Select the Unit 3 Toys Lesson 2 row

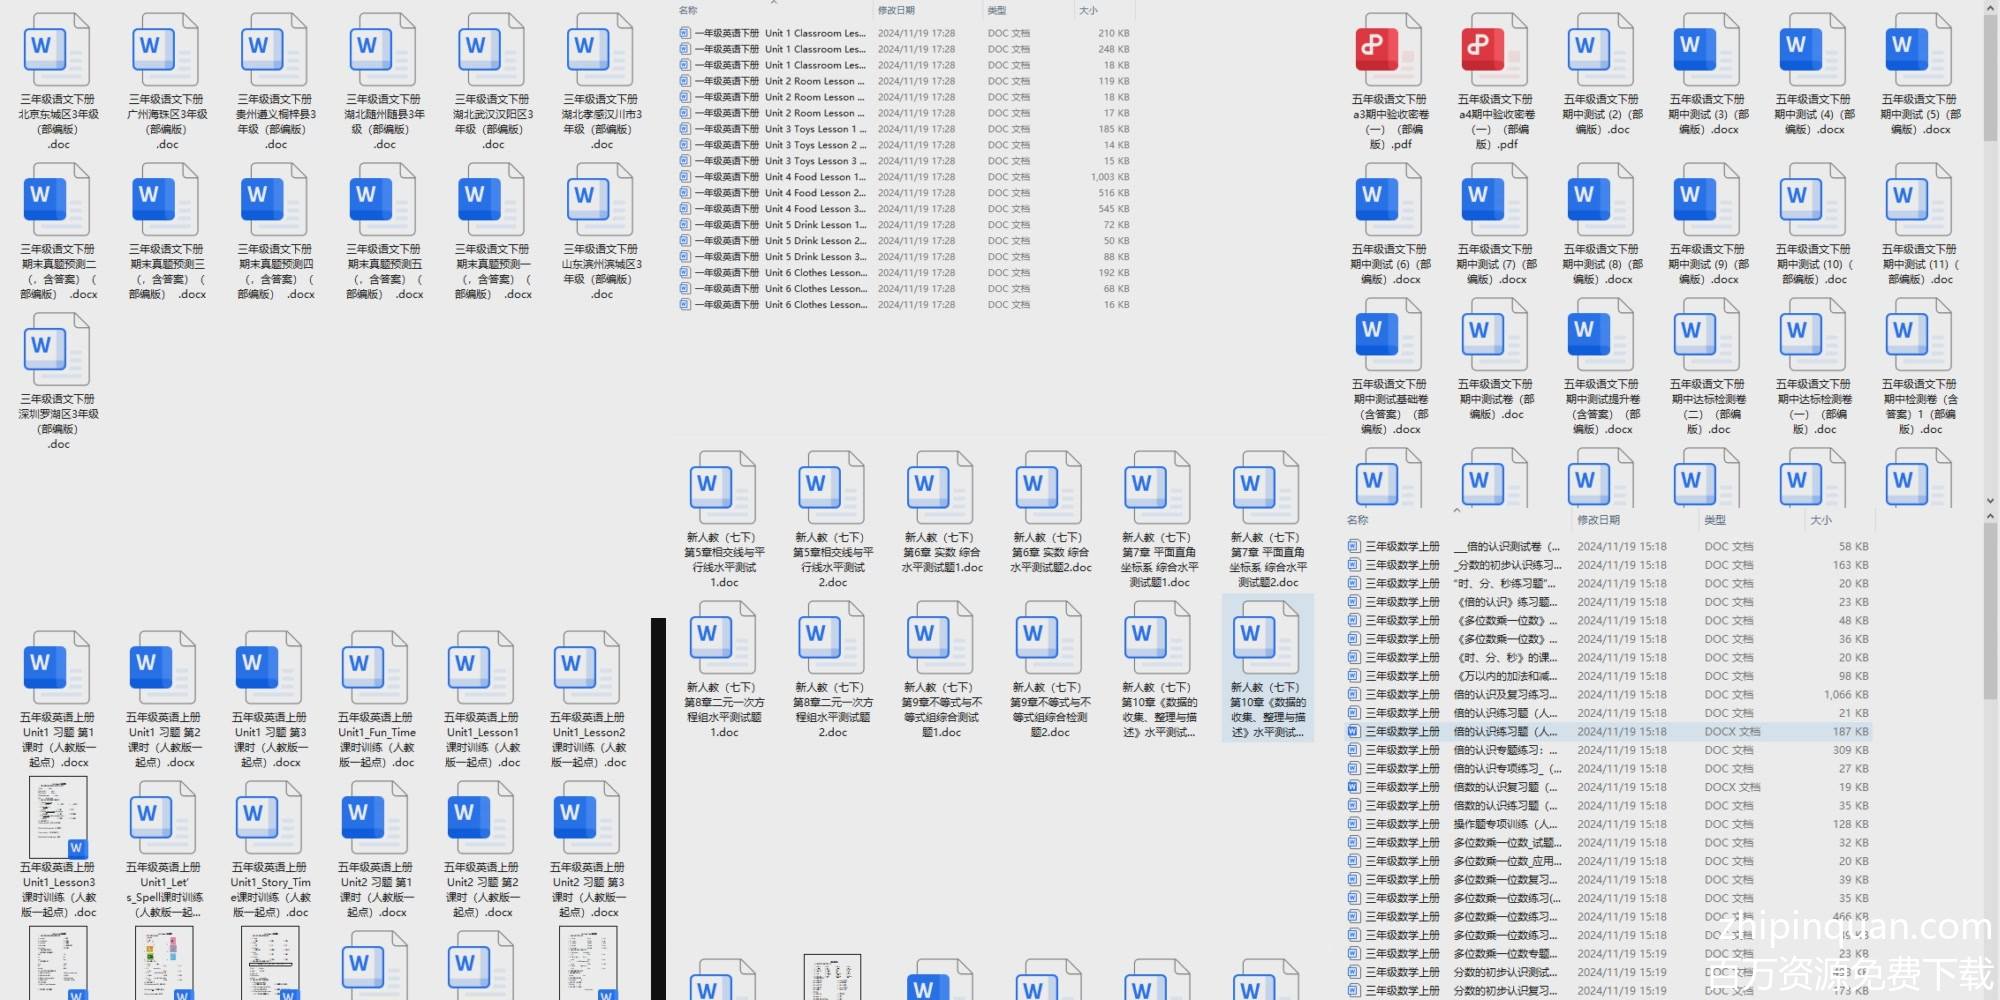click(x=815, y=145)
